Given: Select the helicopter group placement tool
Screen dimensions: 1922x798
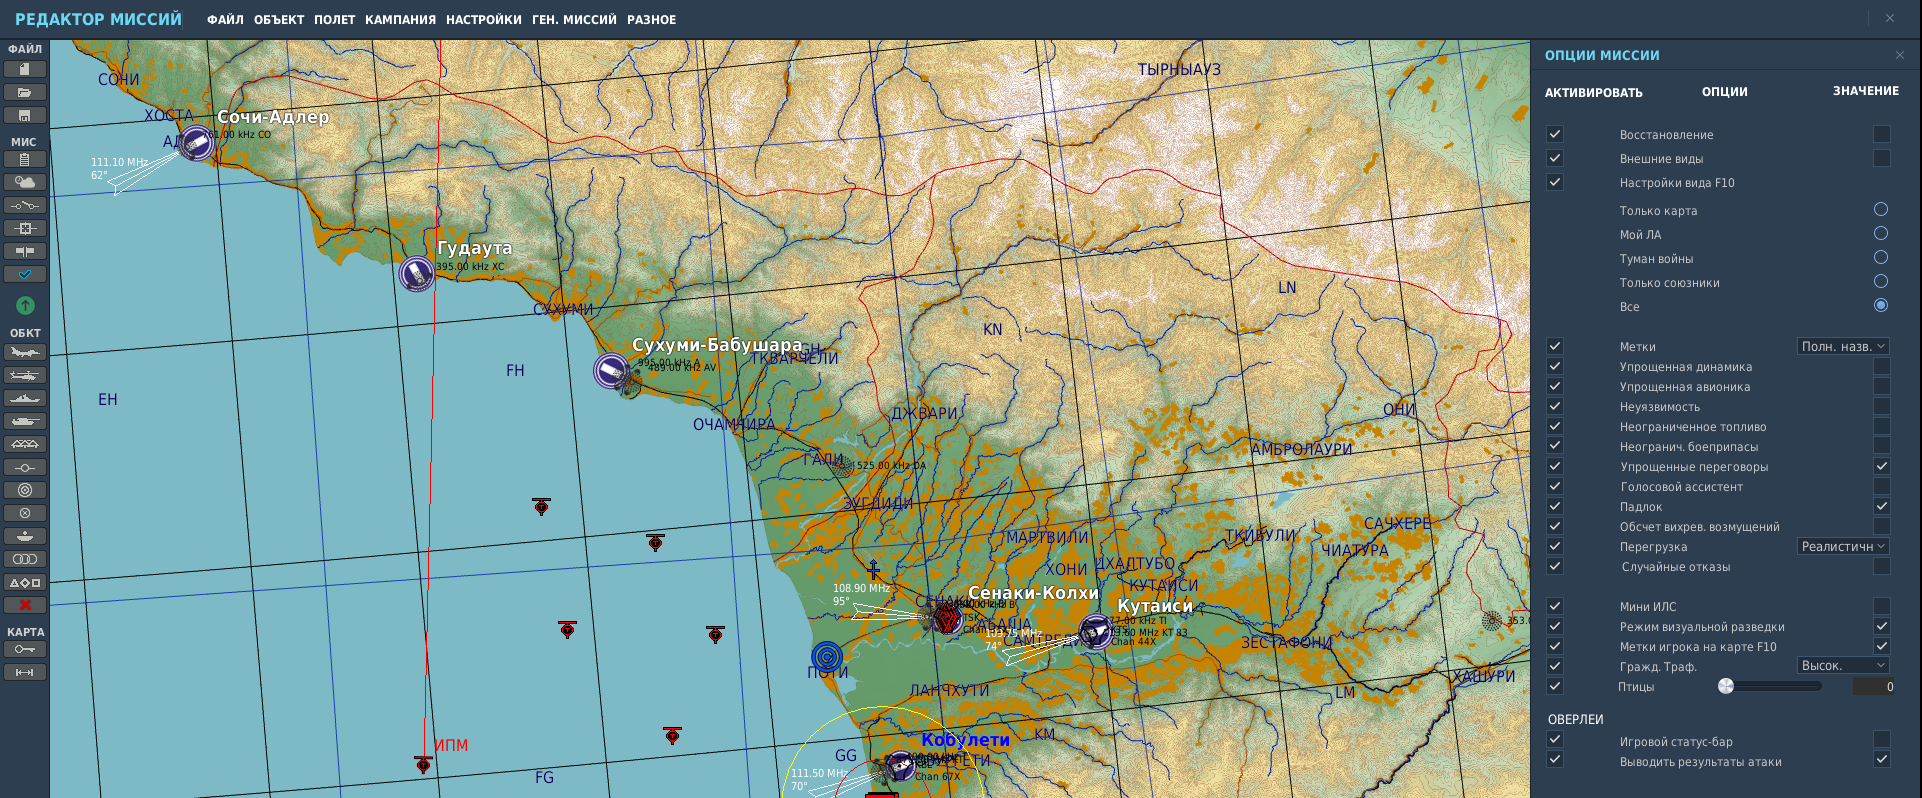Looking at the screenshot, I should (x=25, y=375).
